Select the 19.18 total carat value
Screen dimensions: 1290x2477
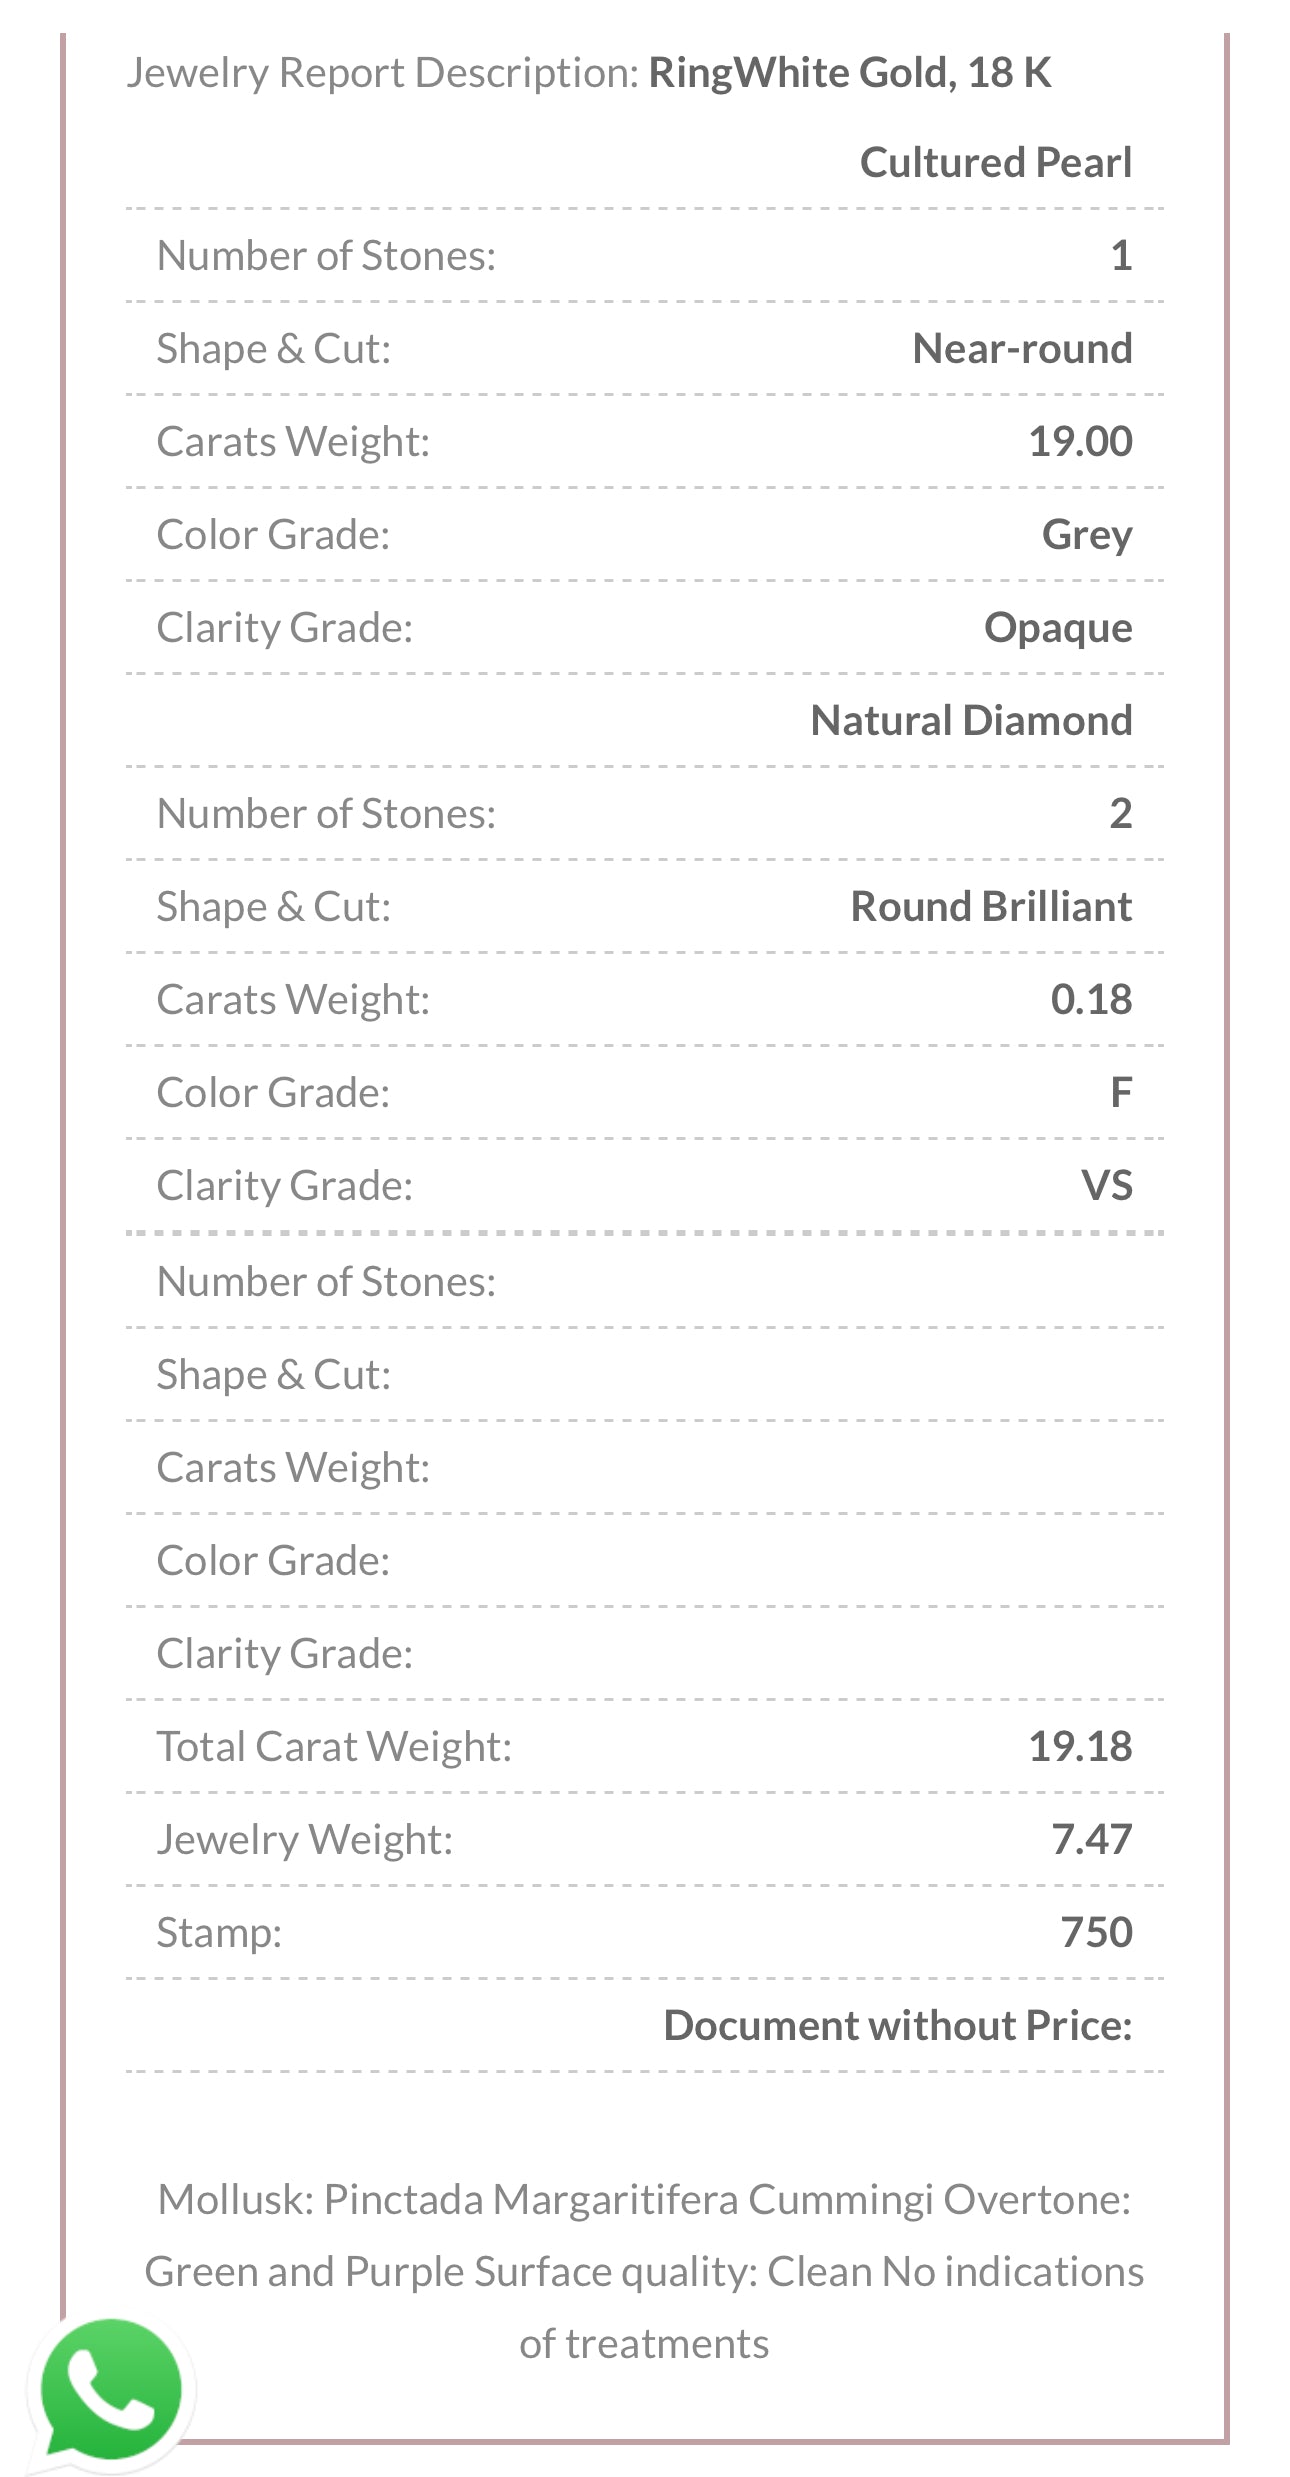(x=1080, y=1747)
